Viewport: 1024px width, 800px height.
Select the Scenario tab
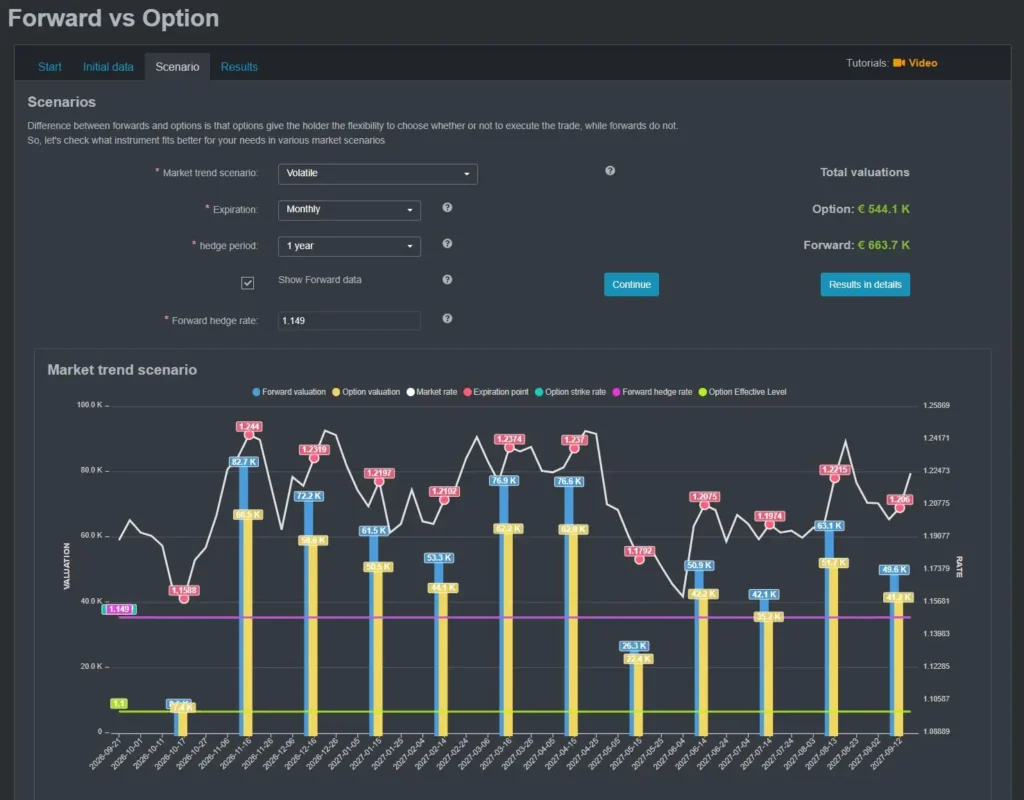[x=177, y=67]
